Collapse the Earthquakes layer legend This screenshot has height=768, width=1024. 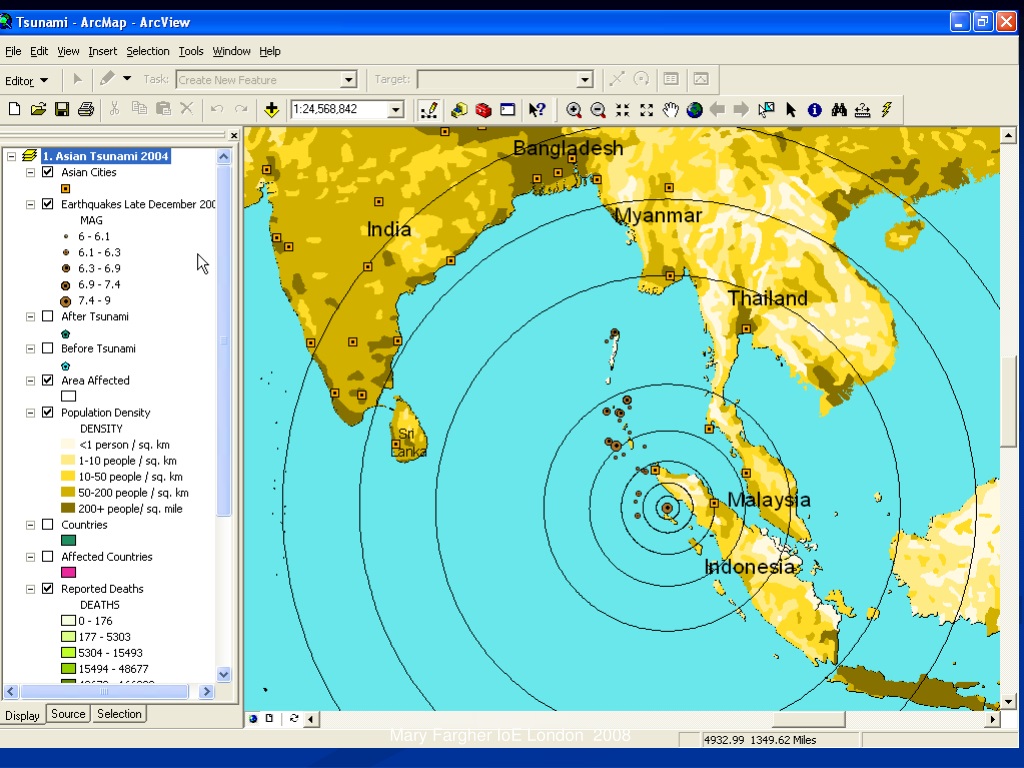tap(30, 204)
